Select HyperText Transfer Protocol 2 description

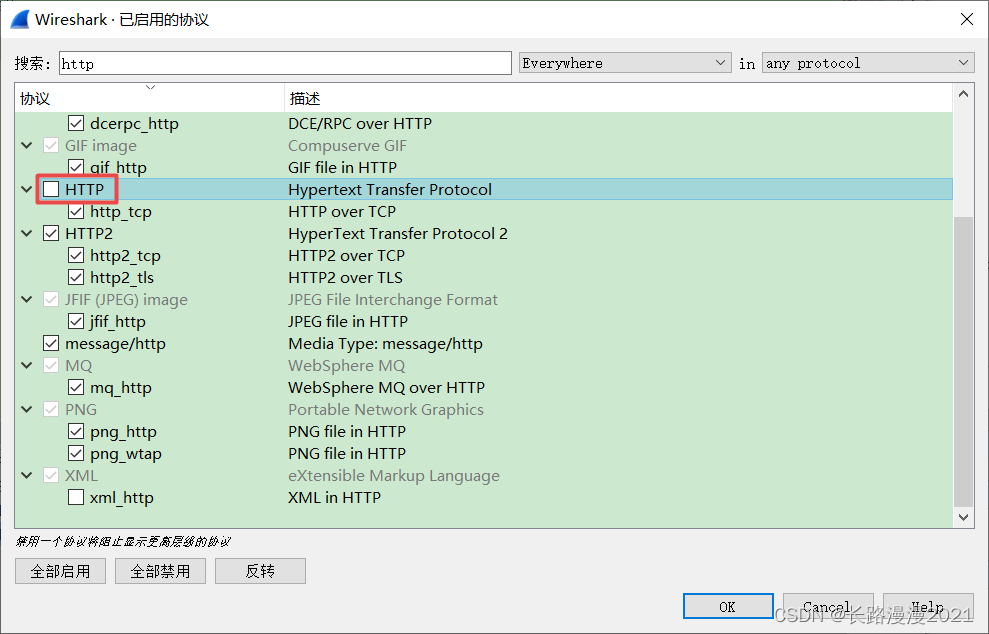pyautogui.click(x=398, y=233)
